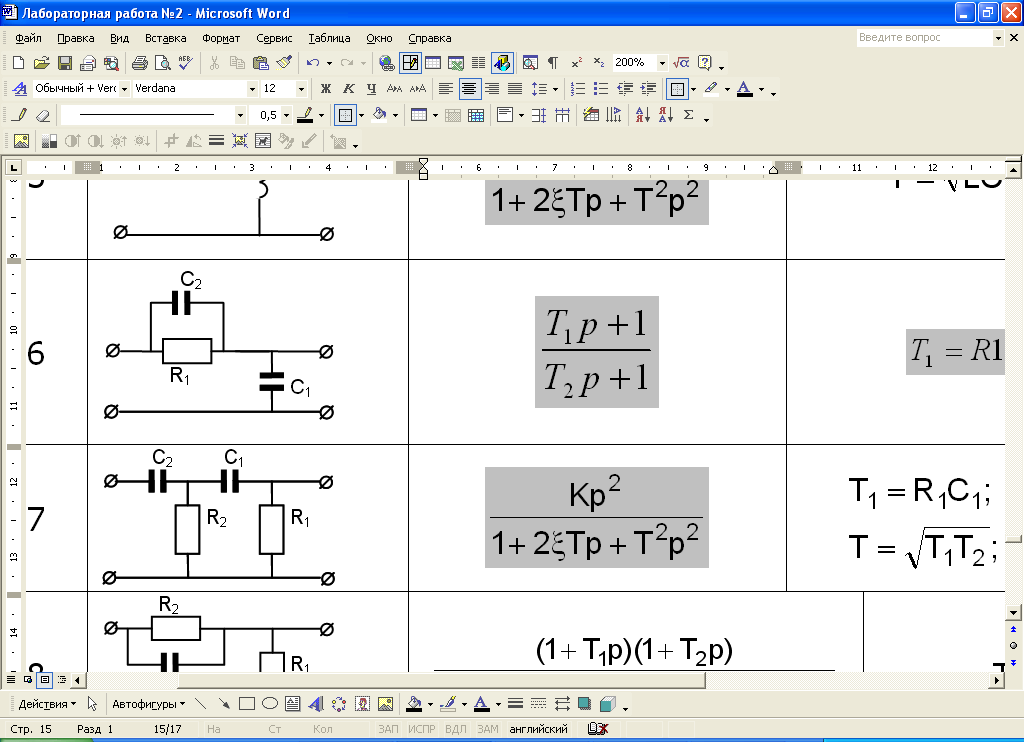Screen dimensions: 1024x742
Task: Expand line spacing options arrow
Action: [x=555, y=89]
